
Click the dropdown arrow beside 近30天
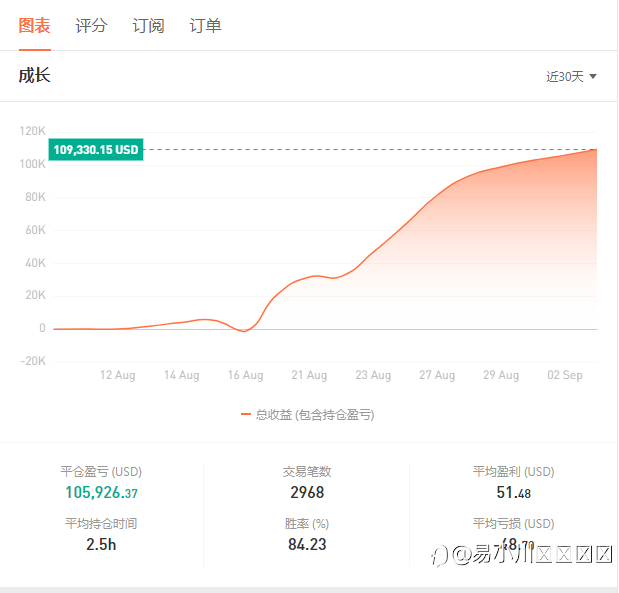click(593, 76)
